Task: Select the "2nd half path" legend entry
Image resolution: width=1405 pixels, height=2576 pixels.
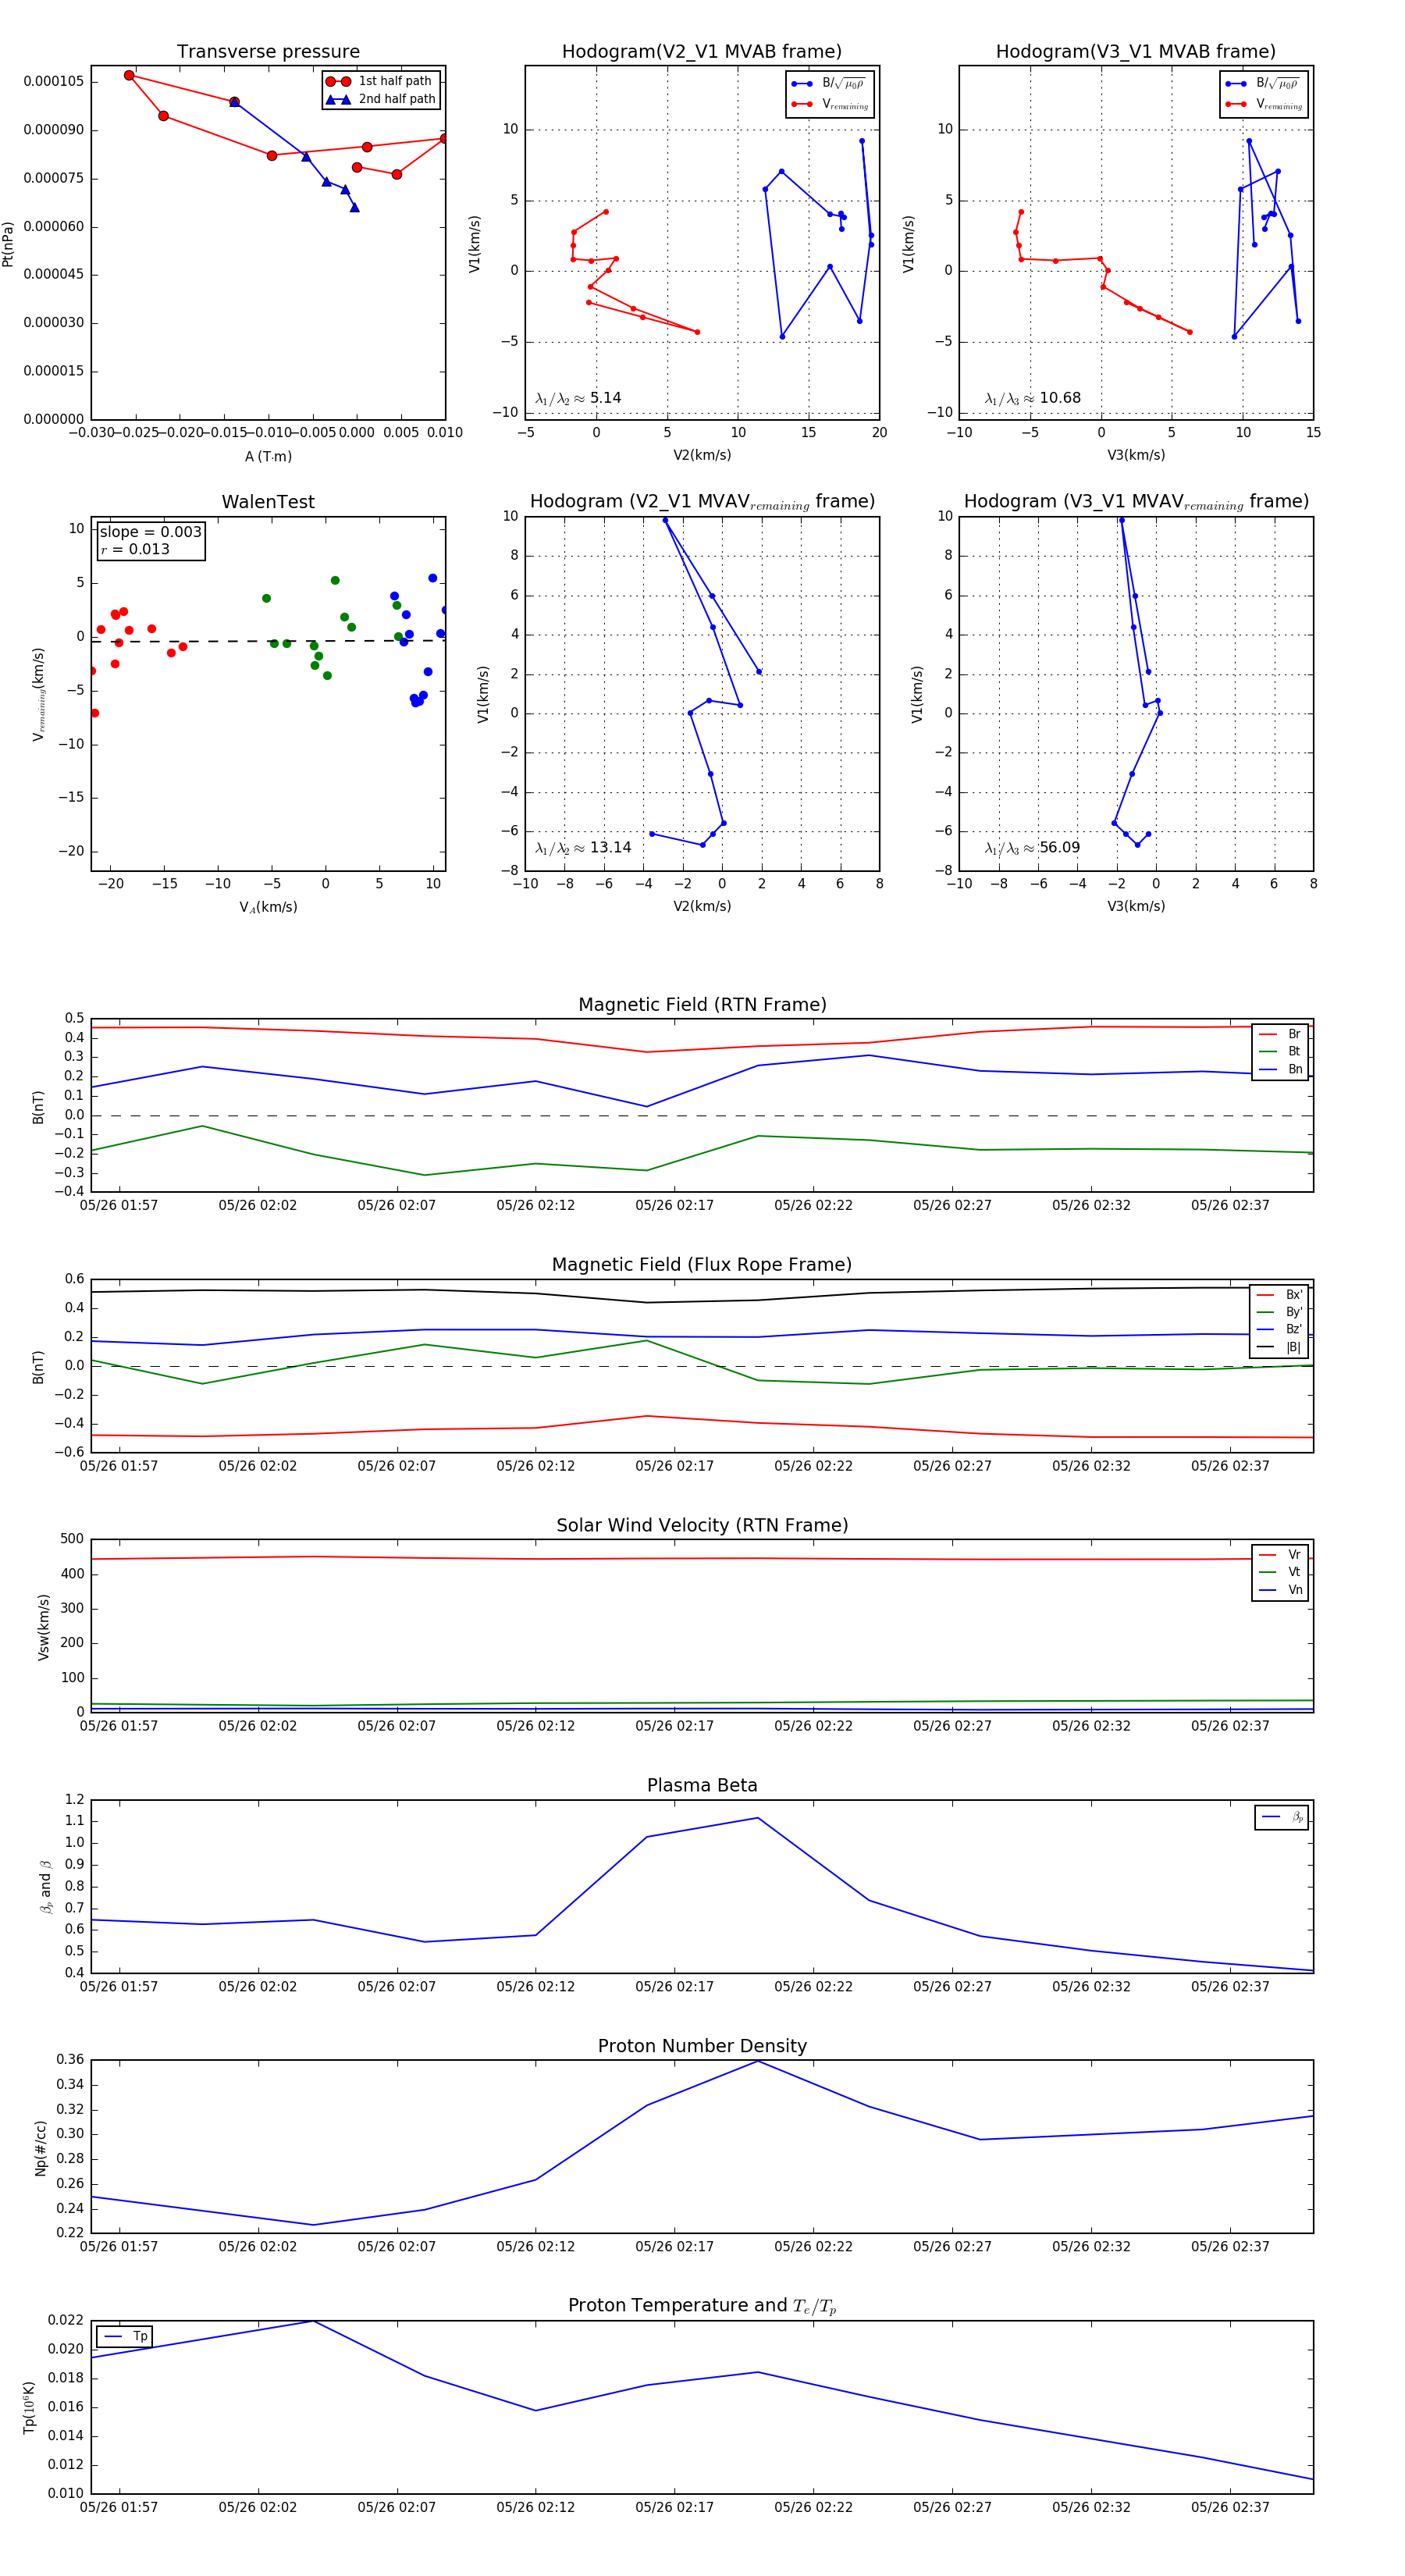Action: pos(381,99)
